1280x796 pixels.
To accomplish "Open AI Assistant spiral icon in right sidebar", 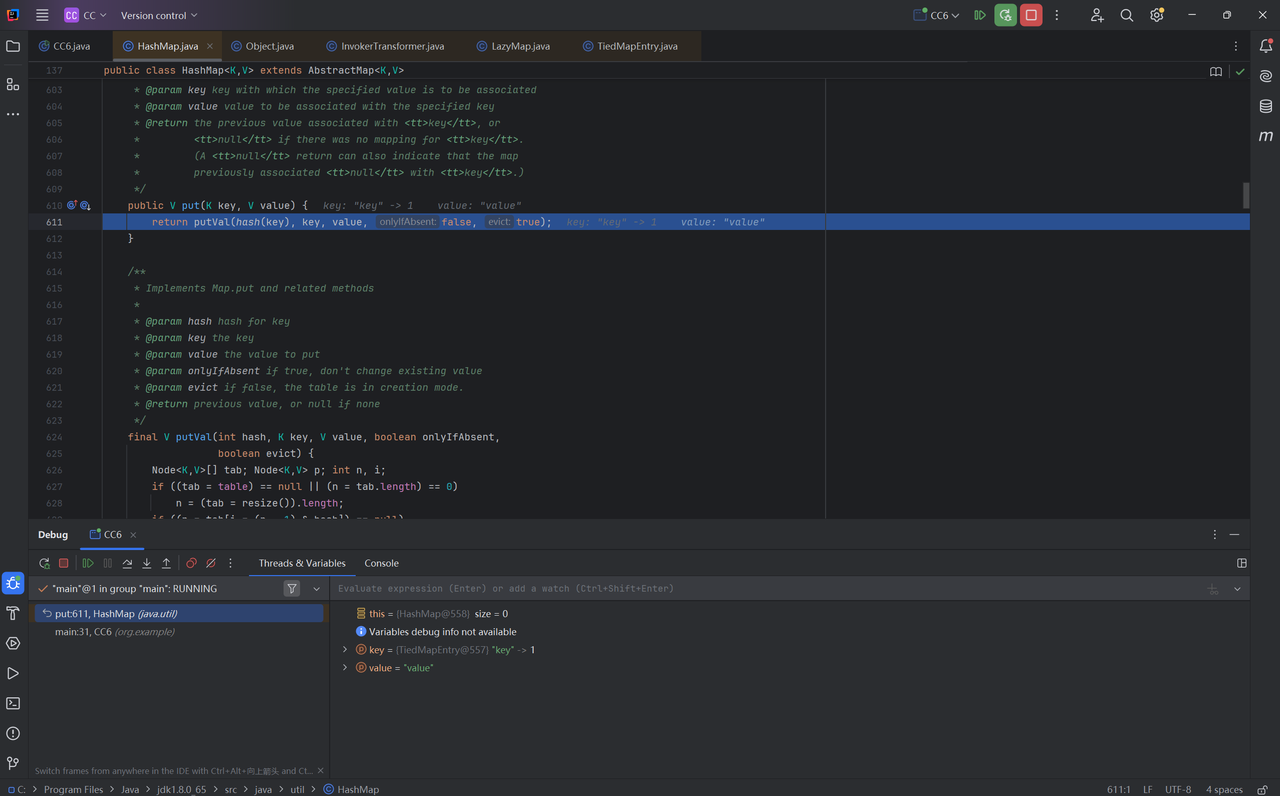I will [1266, 76].
